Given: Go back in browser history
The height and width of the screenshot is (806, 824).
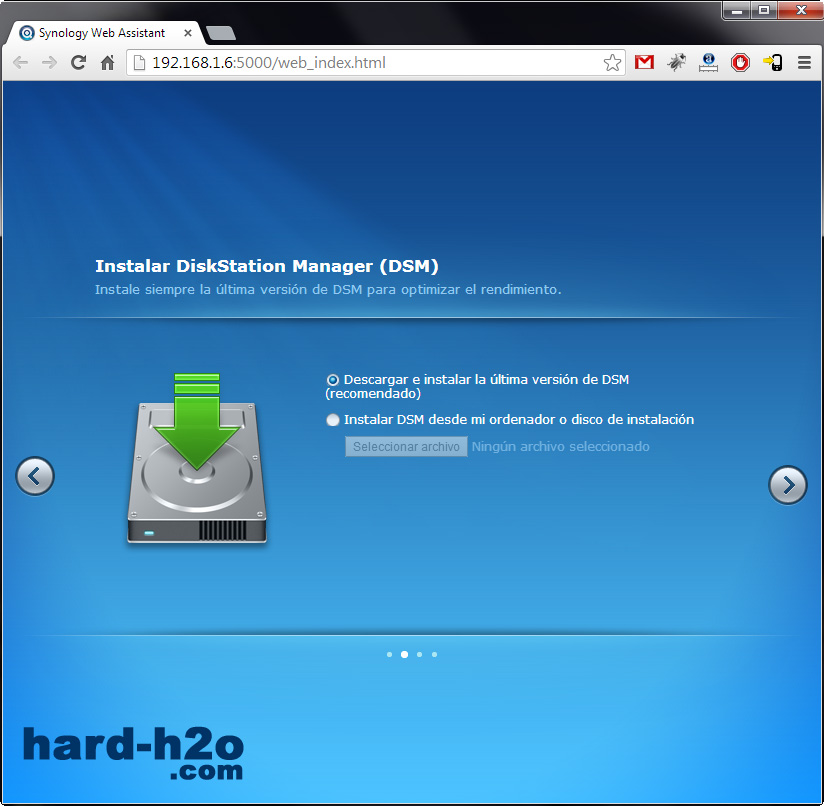Looking at the screenshot, I should [20, 63].
